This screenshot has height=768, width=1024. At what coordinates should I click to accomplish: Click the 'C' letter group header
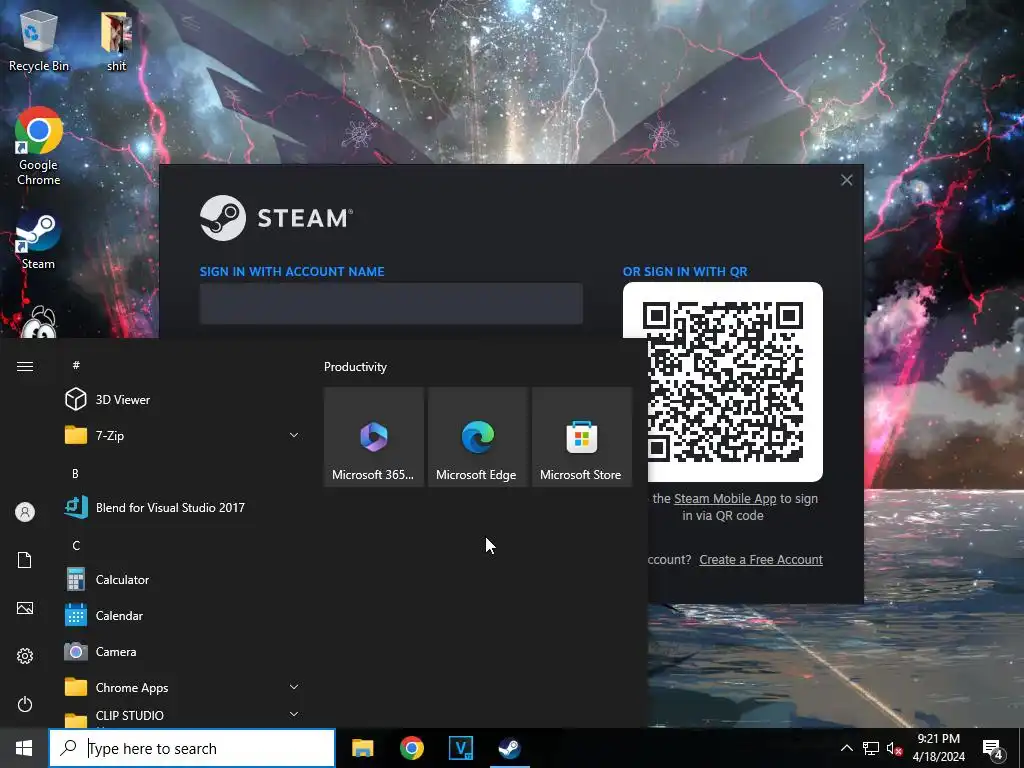(x=76, y=545)
